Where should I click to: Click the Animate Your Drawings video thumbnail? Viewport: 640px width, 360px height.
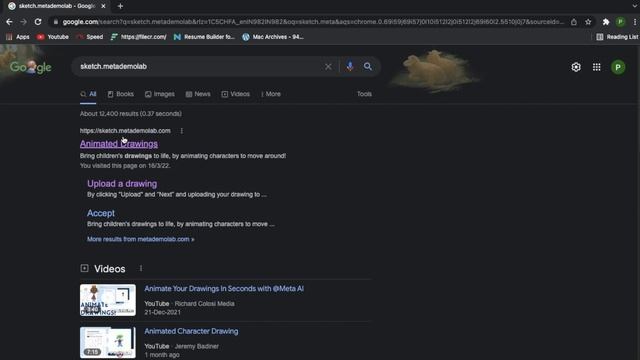point(108,300)
